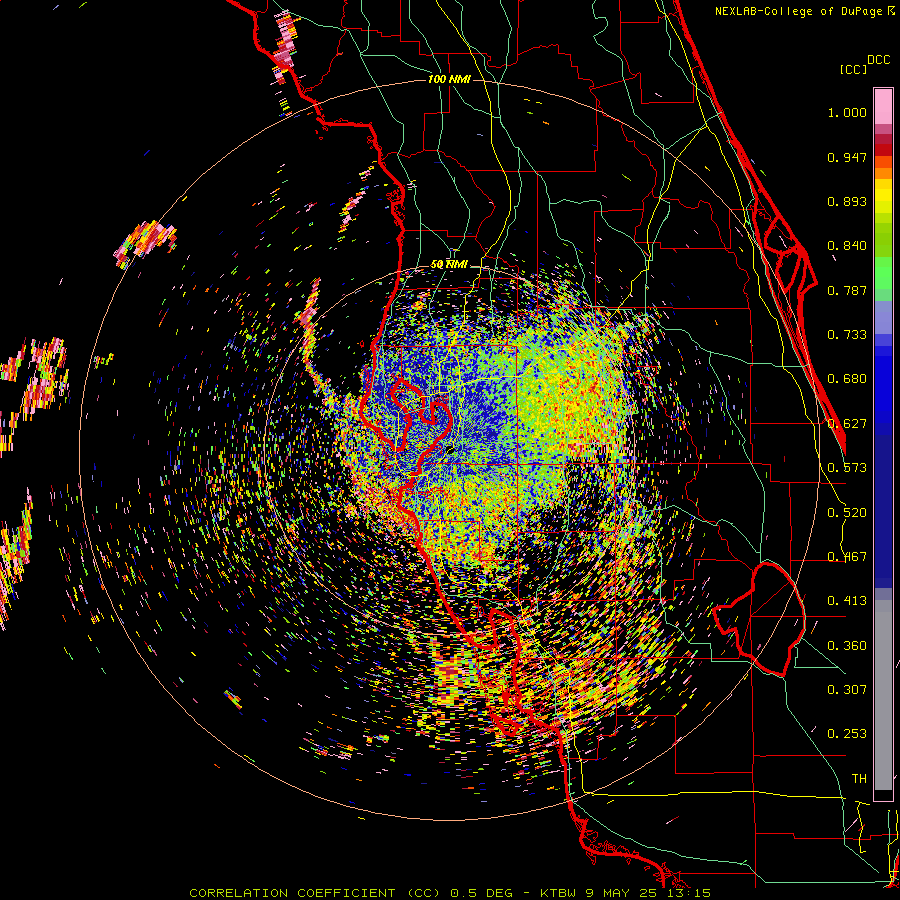Image resolution: width=900 pixels, height=900 pixels.
Task: Select the pink top segment of color bar
Action: pyautogui.click(x=883, y=106)
